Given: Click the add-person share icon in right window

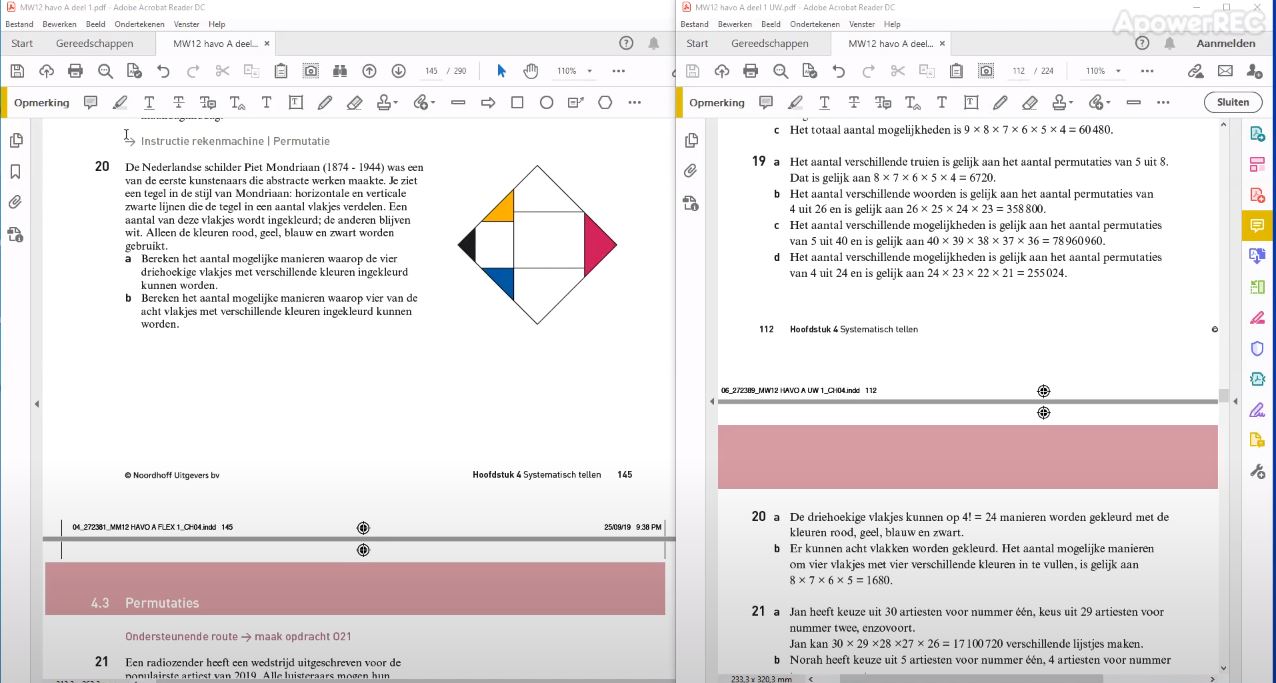Looking at the screenshot, I should point(1254,71).
